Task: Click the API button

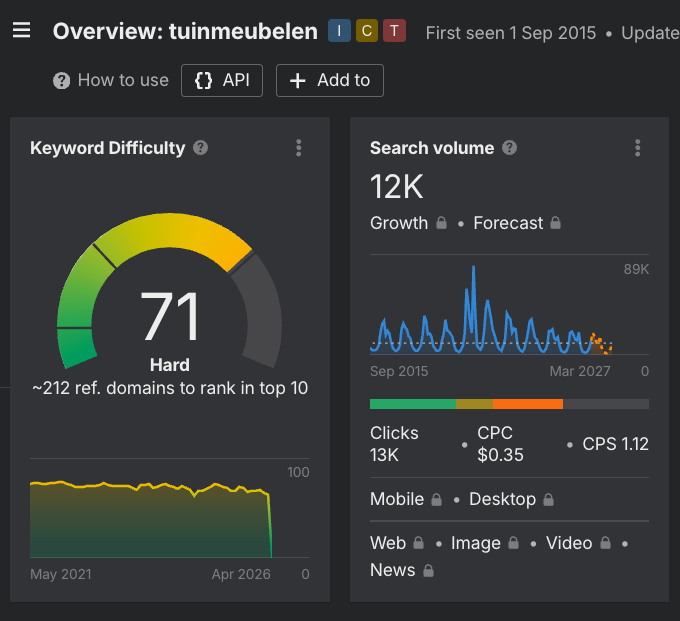Action: (x=222, y=80)
